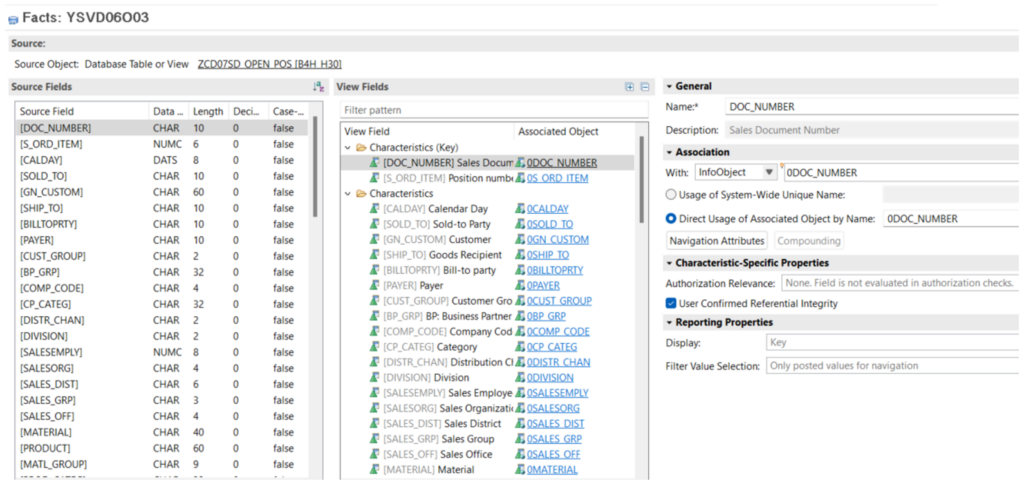Collapse the Characteristics (Key) tree node

click(347, 148)
